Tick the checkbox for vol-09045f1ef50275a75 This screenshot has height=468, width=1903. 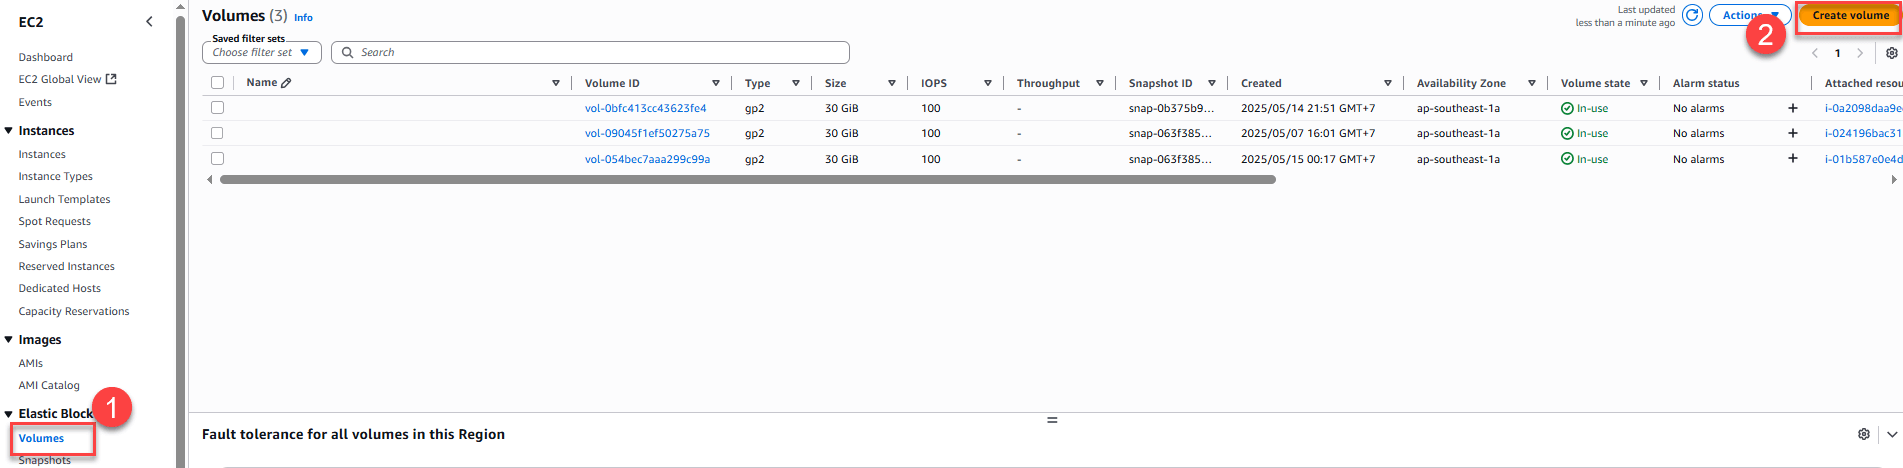coord(217,133)
